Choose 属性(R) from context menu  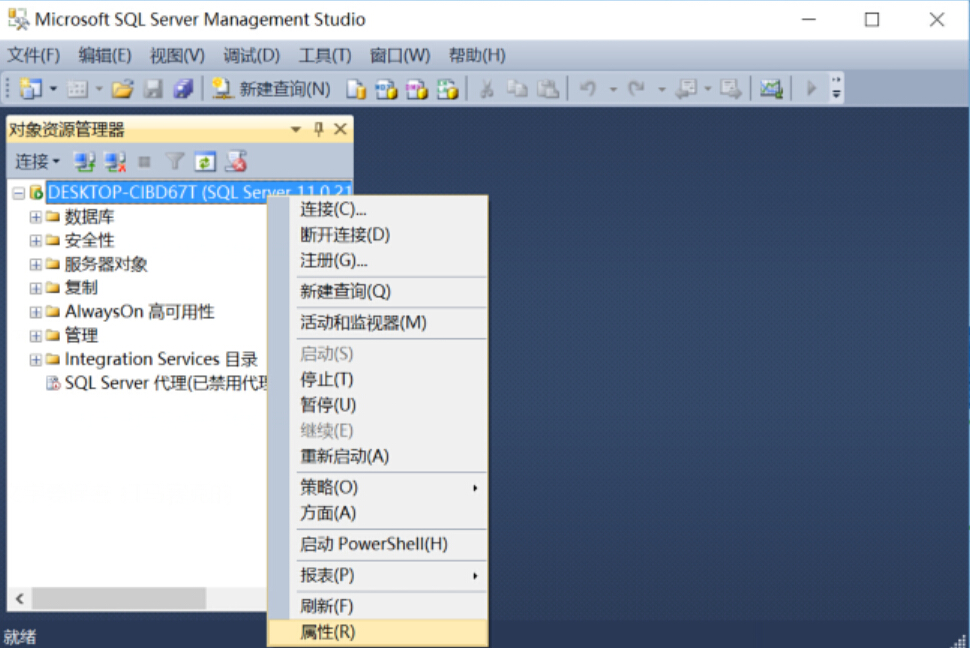[378, 632]
